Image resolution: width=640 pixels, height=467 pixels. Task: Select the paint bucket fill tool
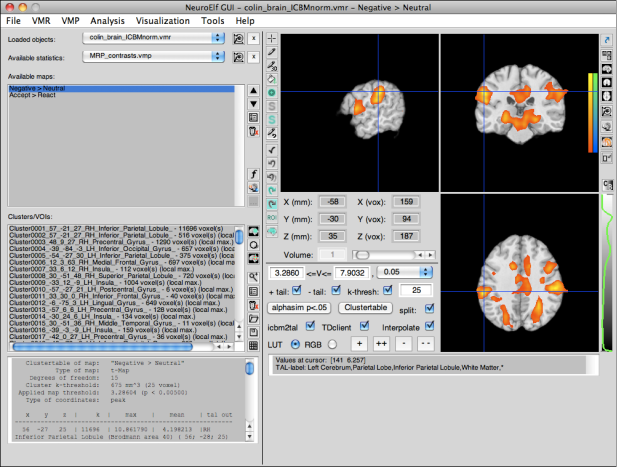point(272,79)
